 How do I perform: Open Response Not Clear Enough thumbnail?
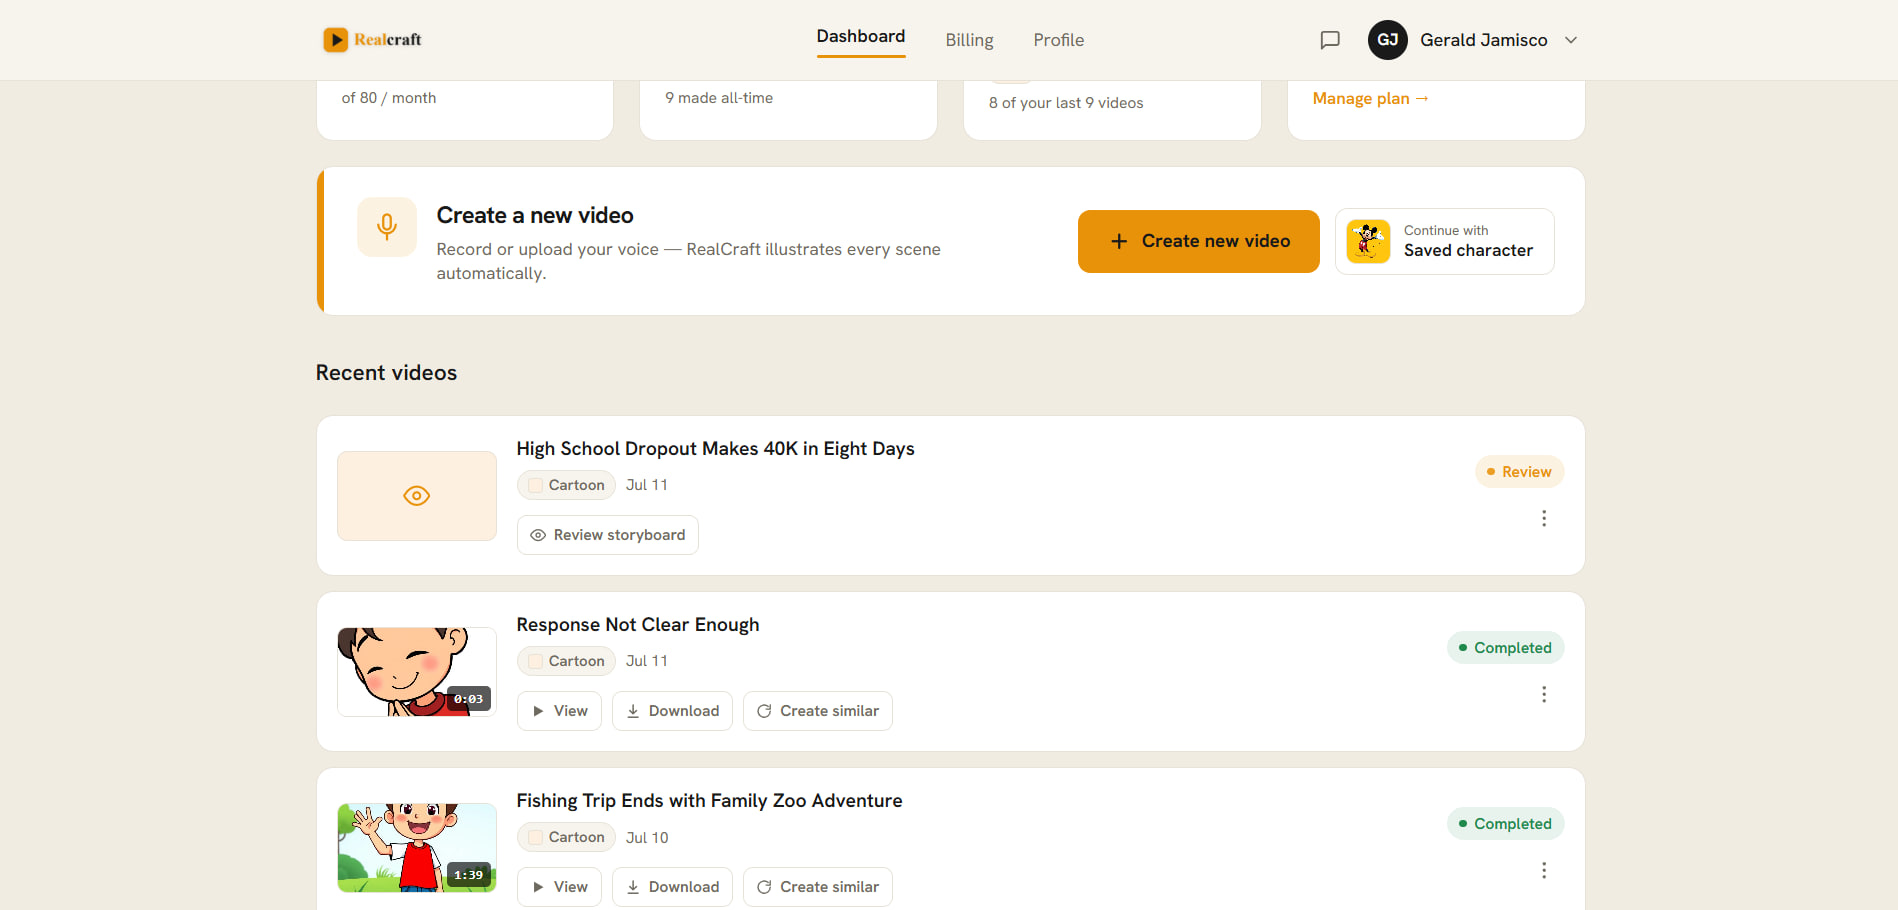(417, 672)
